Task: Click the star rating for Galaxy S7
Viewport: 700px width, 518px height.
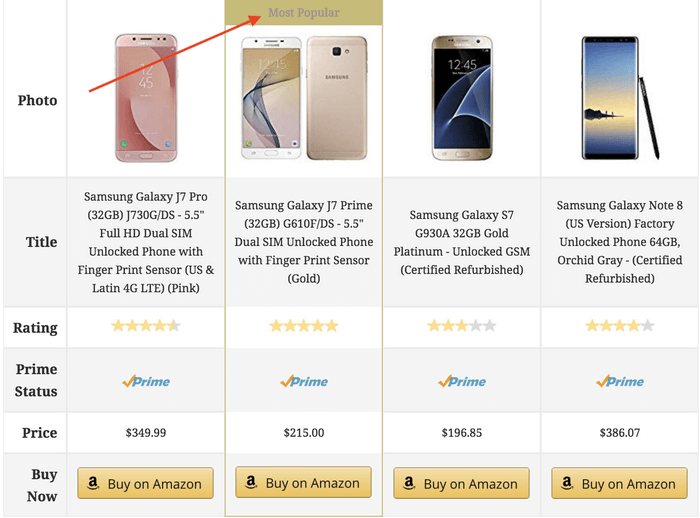Action: coord(462,326)
